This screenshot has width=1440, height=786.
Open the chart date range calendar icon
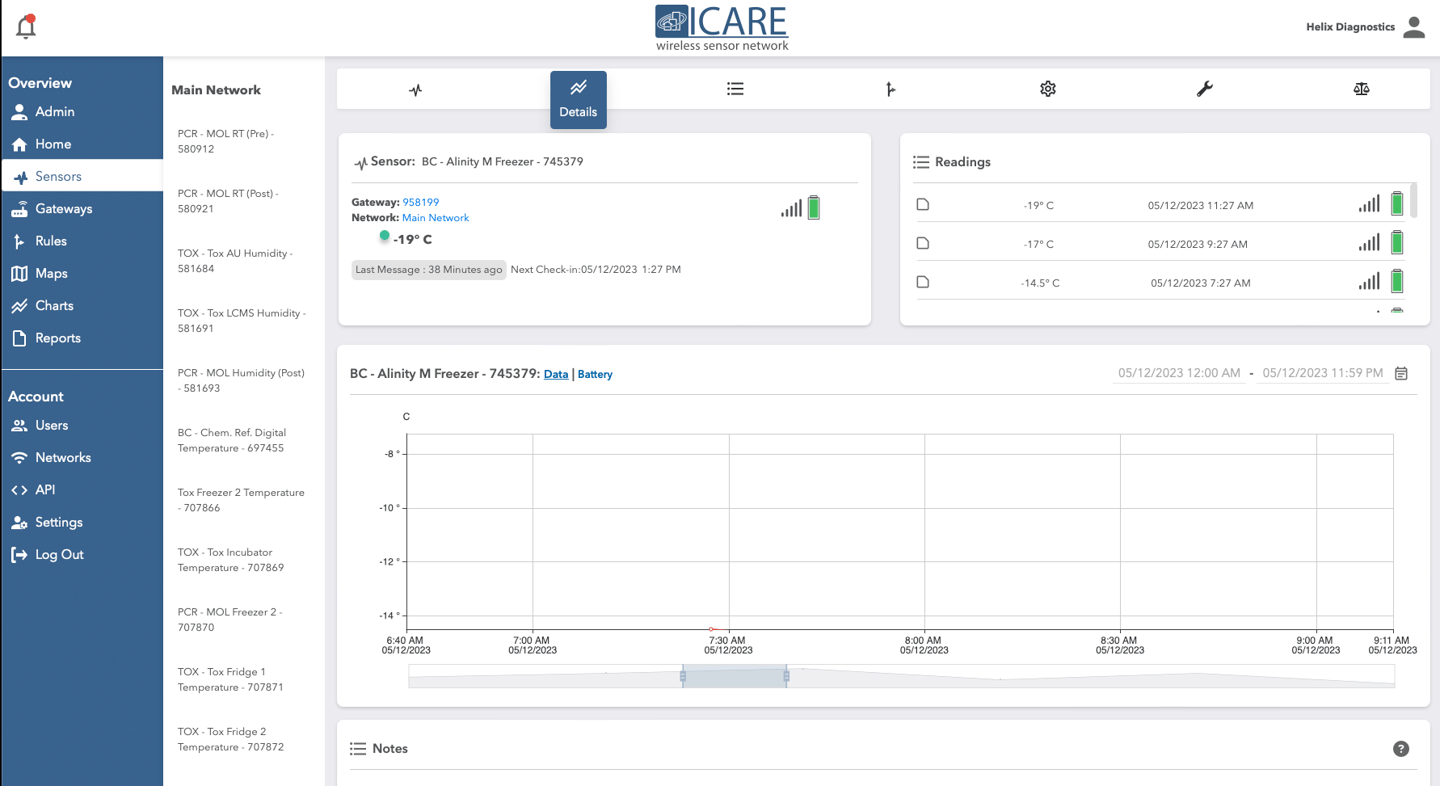(x=1401, y=373)
